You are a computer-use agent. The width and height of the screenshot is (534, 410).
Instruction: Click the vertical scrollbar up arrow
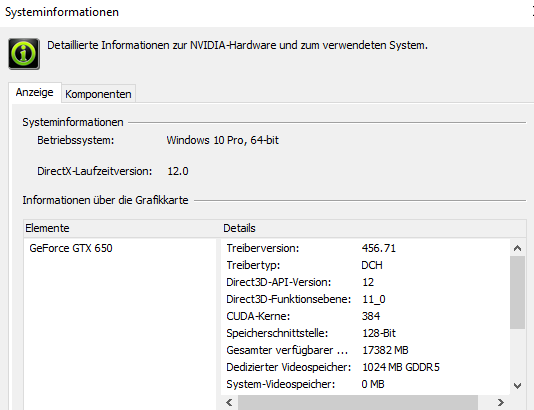(517, 248)
